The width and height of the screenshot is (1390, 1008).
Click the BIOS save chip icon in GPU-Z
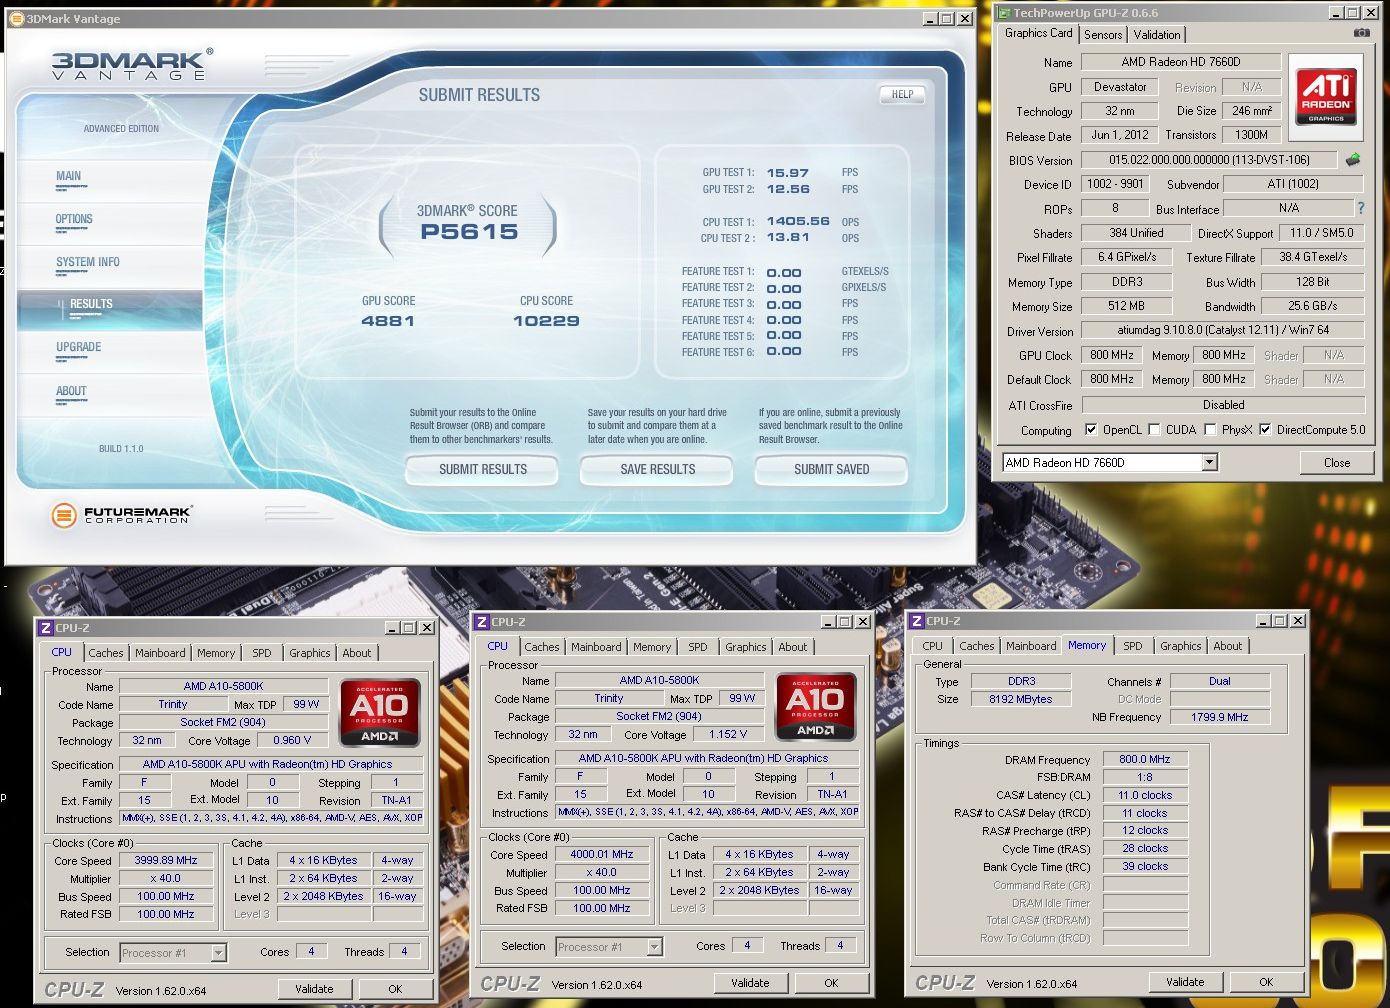[1353, 160]
